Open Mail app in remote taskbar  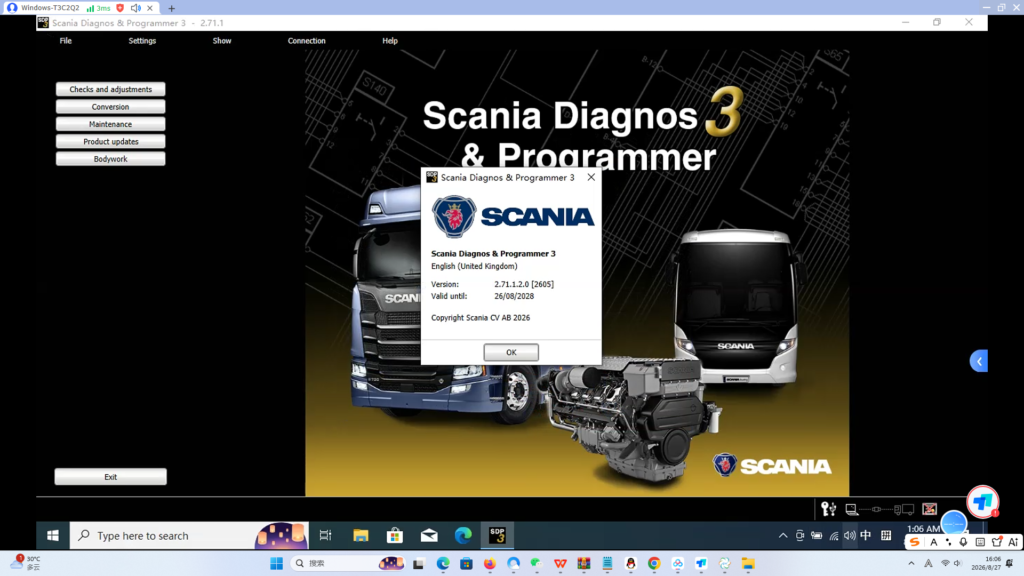[x=429, y=536]
